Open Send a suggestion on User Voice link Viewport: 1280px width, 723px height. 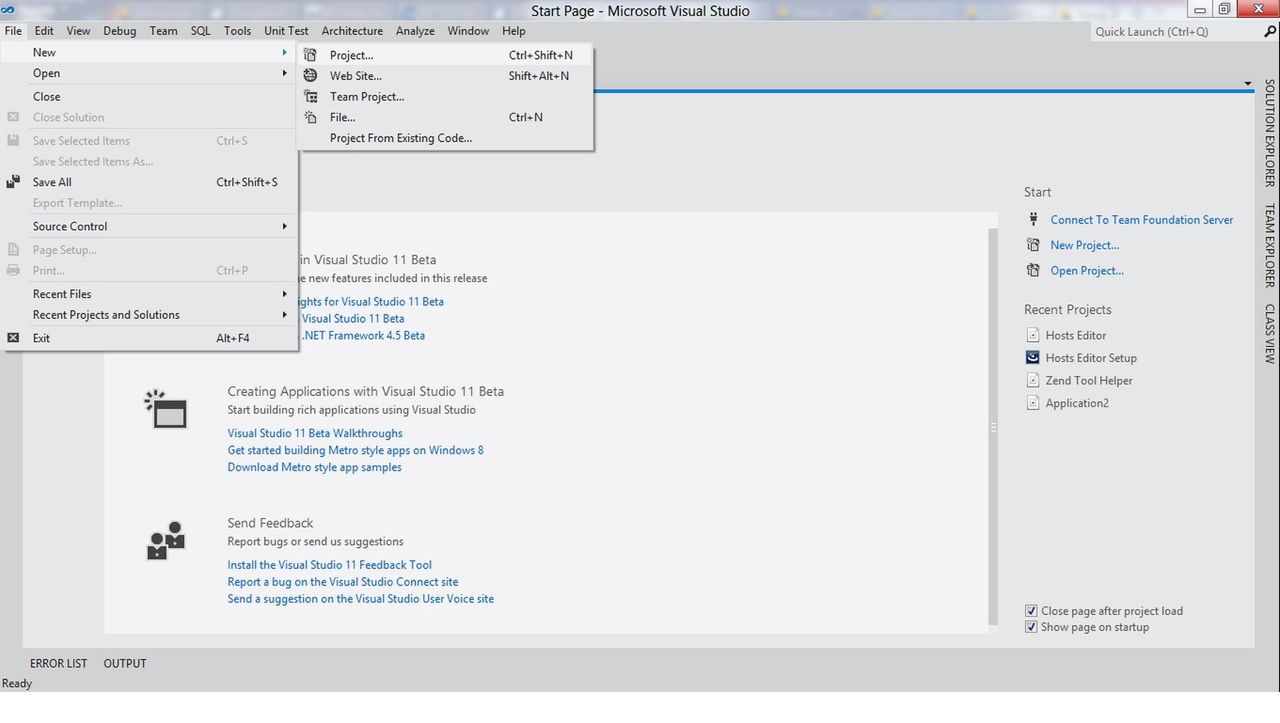[360, 599]
